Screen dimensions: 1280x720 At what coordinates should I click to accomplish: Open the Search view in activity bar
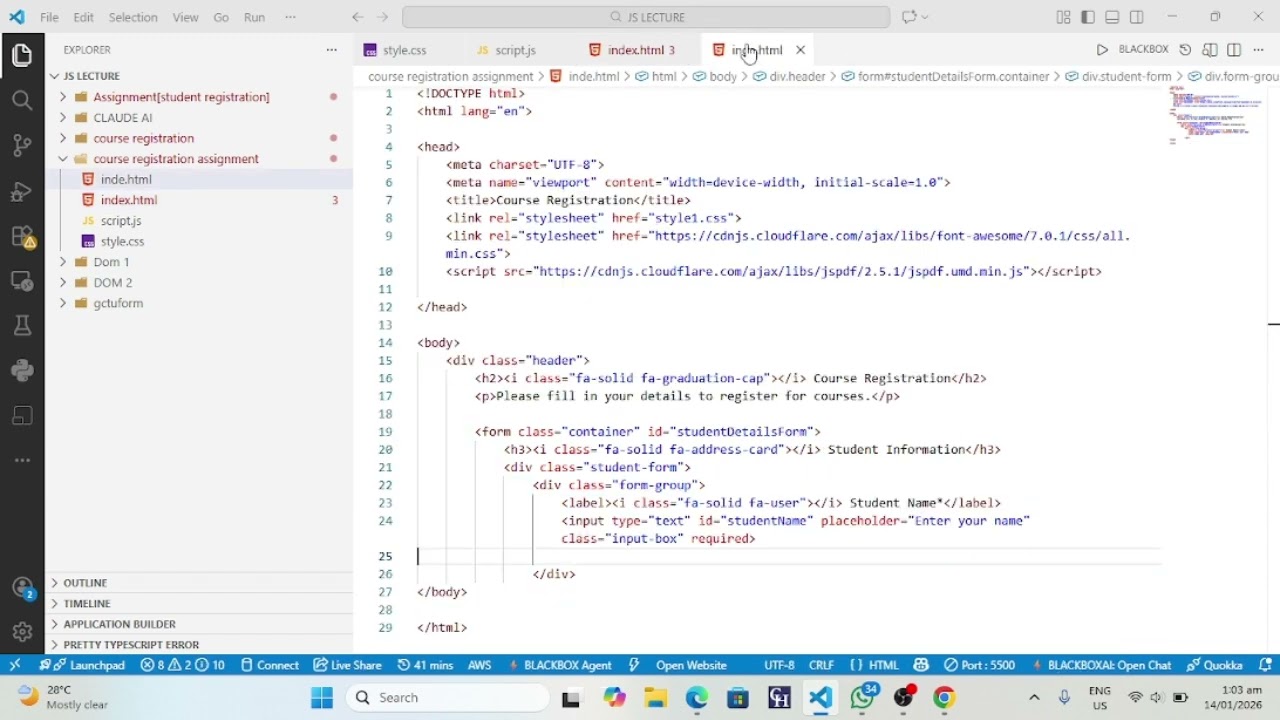pyautogui.click(x=22, y=100)
